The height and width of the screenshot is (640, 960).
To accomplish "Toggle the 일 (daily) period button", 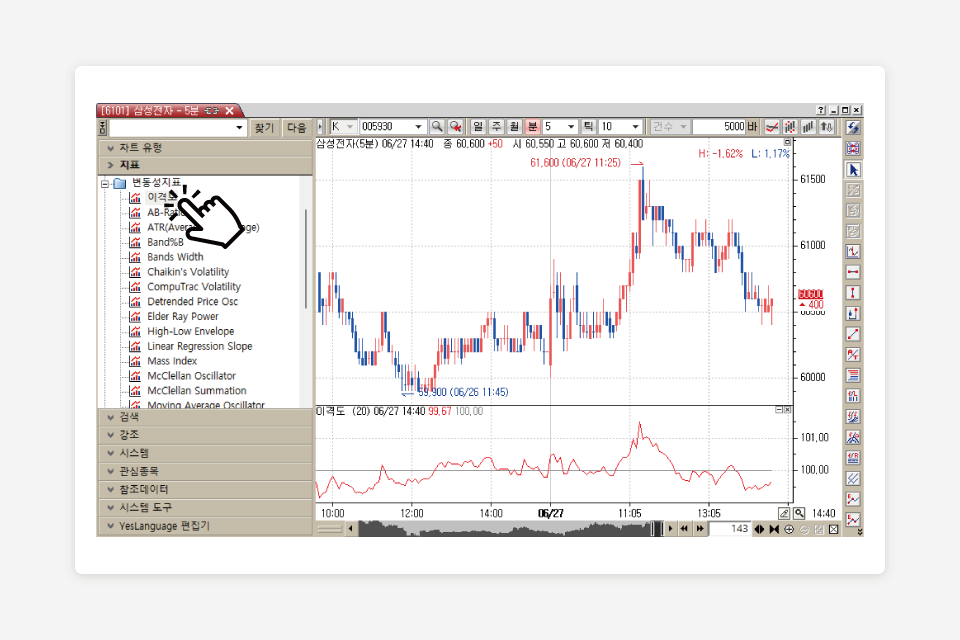I will tap(478, 127).
